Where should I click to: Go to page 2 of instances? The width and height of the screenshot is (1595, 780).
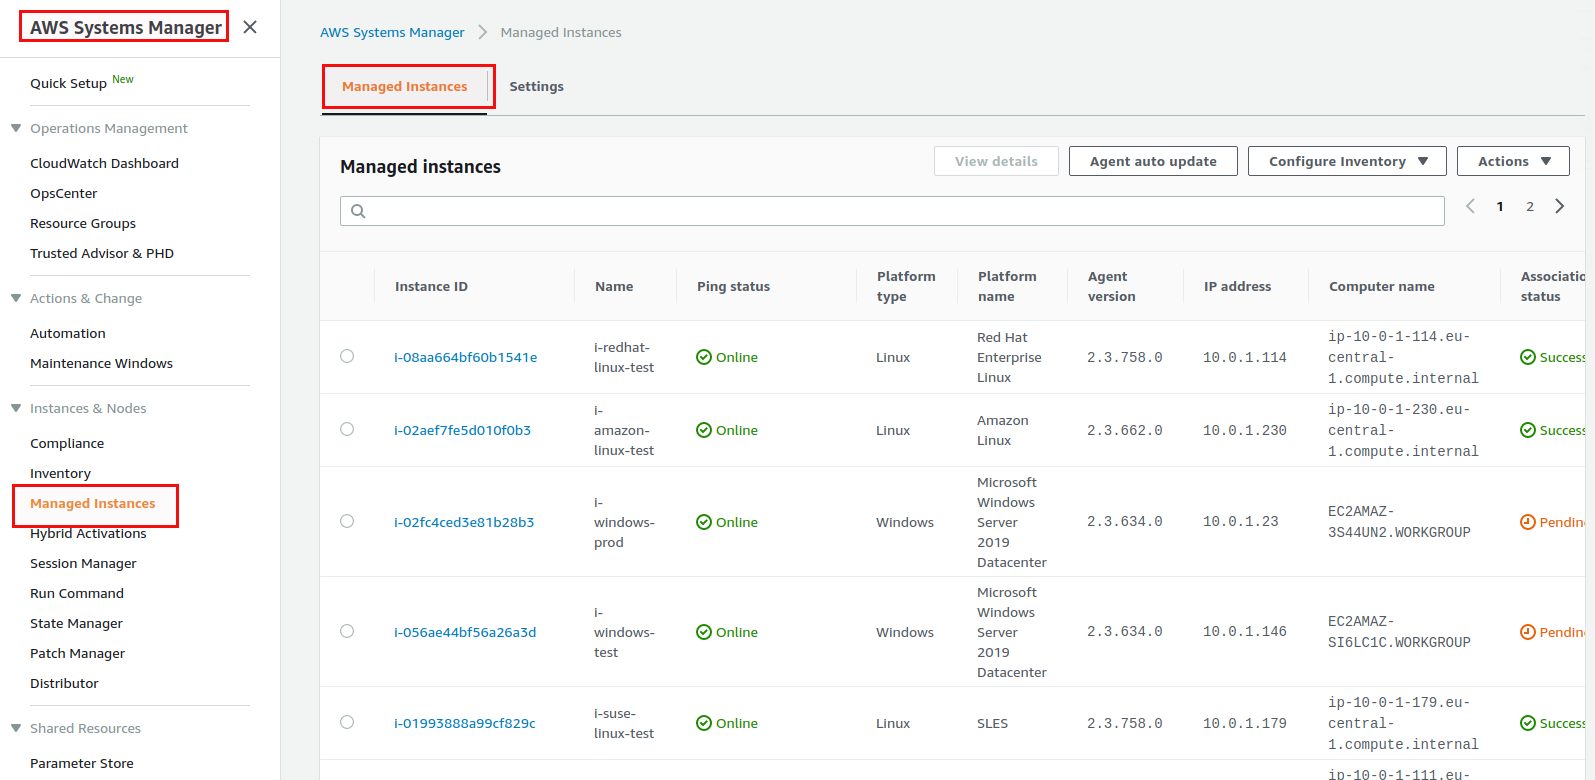coord(1530,206)
